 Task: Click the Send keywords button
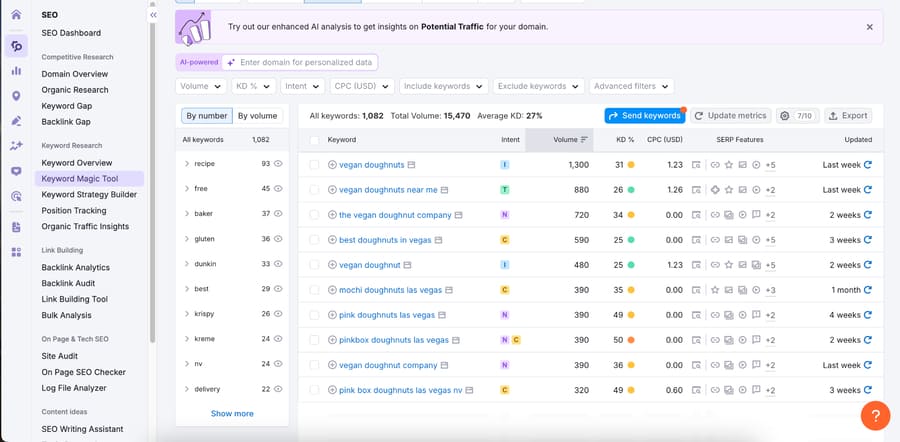click(645, 115)
